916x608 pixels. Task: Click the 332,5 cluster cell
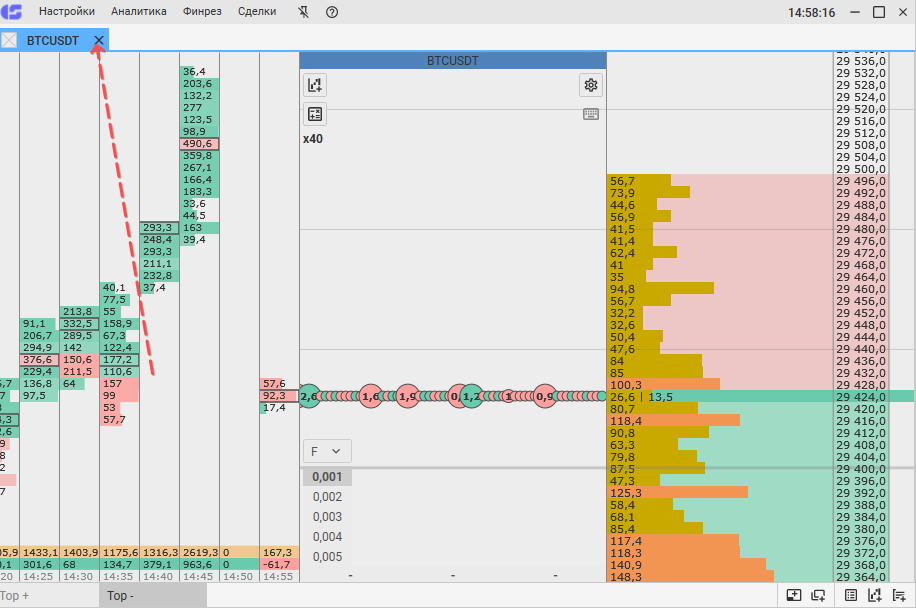(x=79, y=324)
